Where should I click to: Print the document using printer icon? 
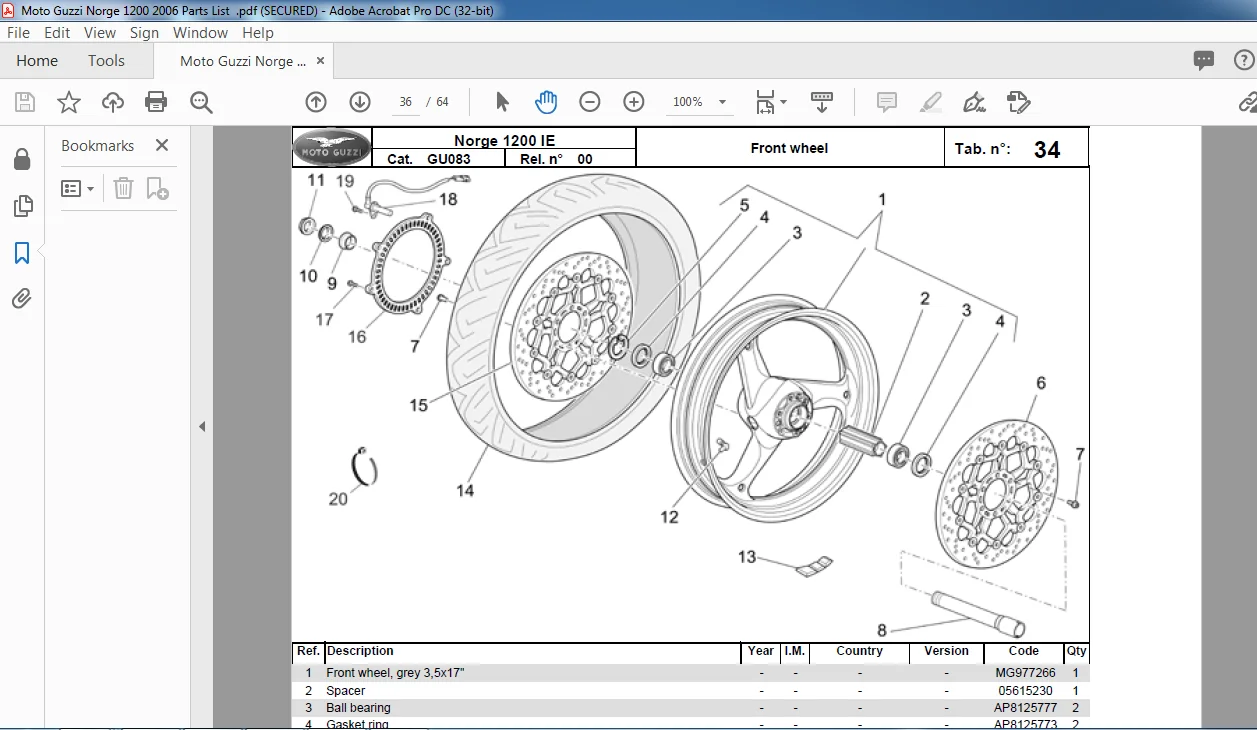156,102
